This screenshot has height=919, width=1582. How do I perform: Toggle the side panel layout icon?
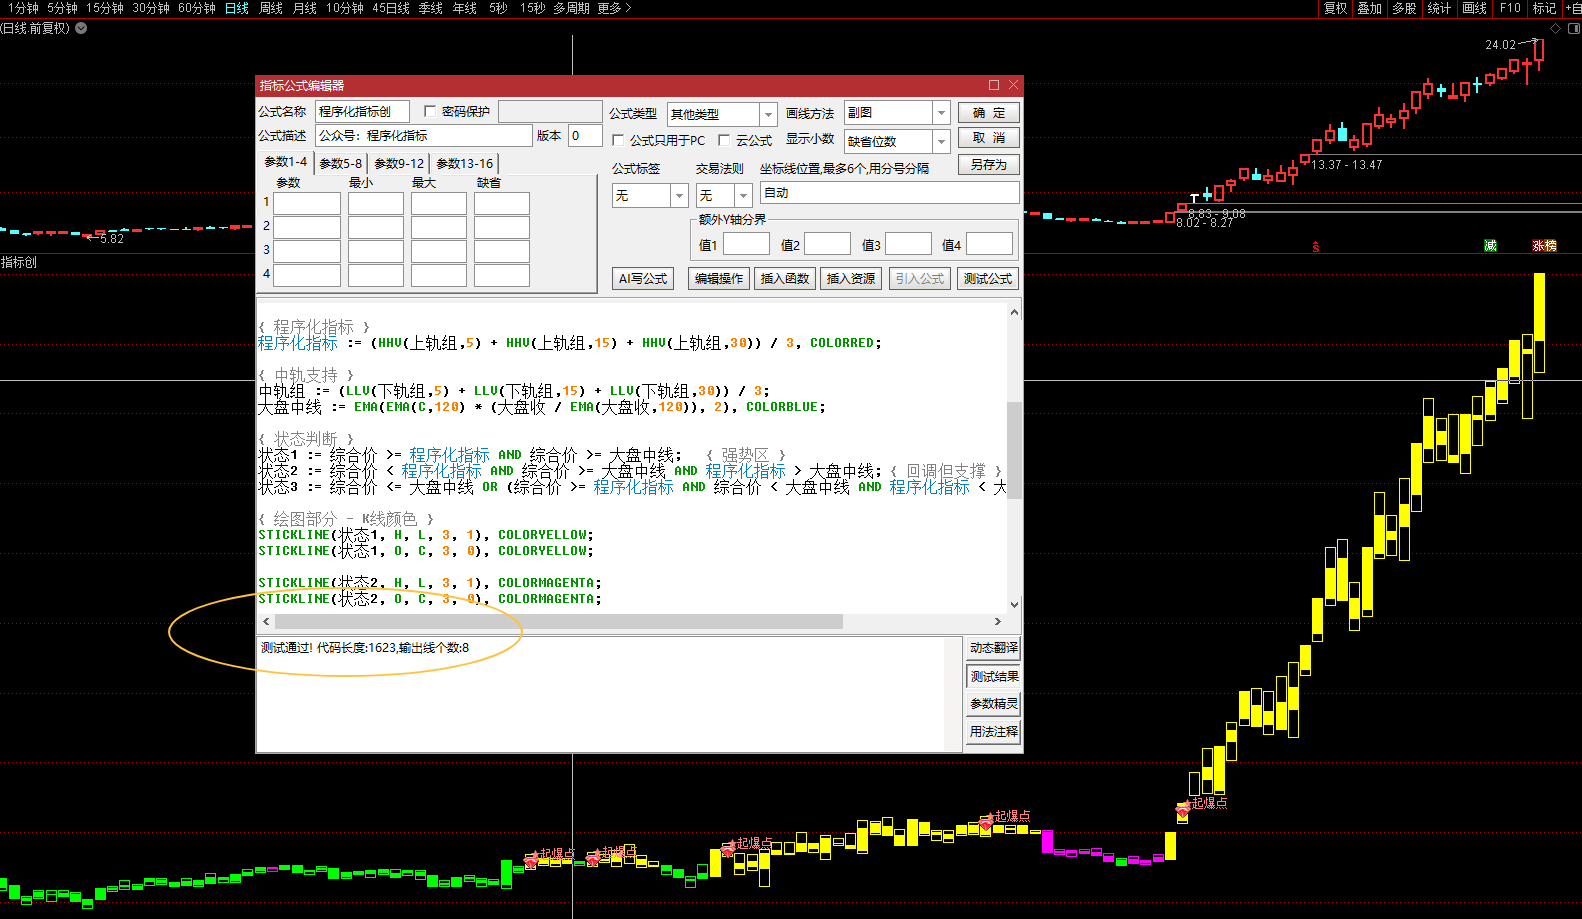click(1573, 28)
